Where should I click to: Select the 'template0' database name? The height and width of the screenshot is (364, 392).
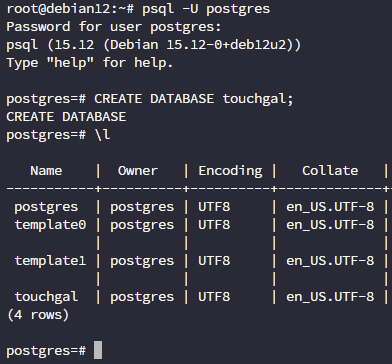(x=50, y=225)
